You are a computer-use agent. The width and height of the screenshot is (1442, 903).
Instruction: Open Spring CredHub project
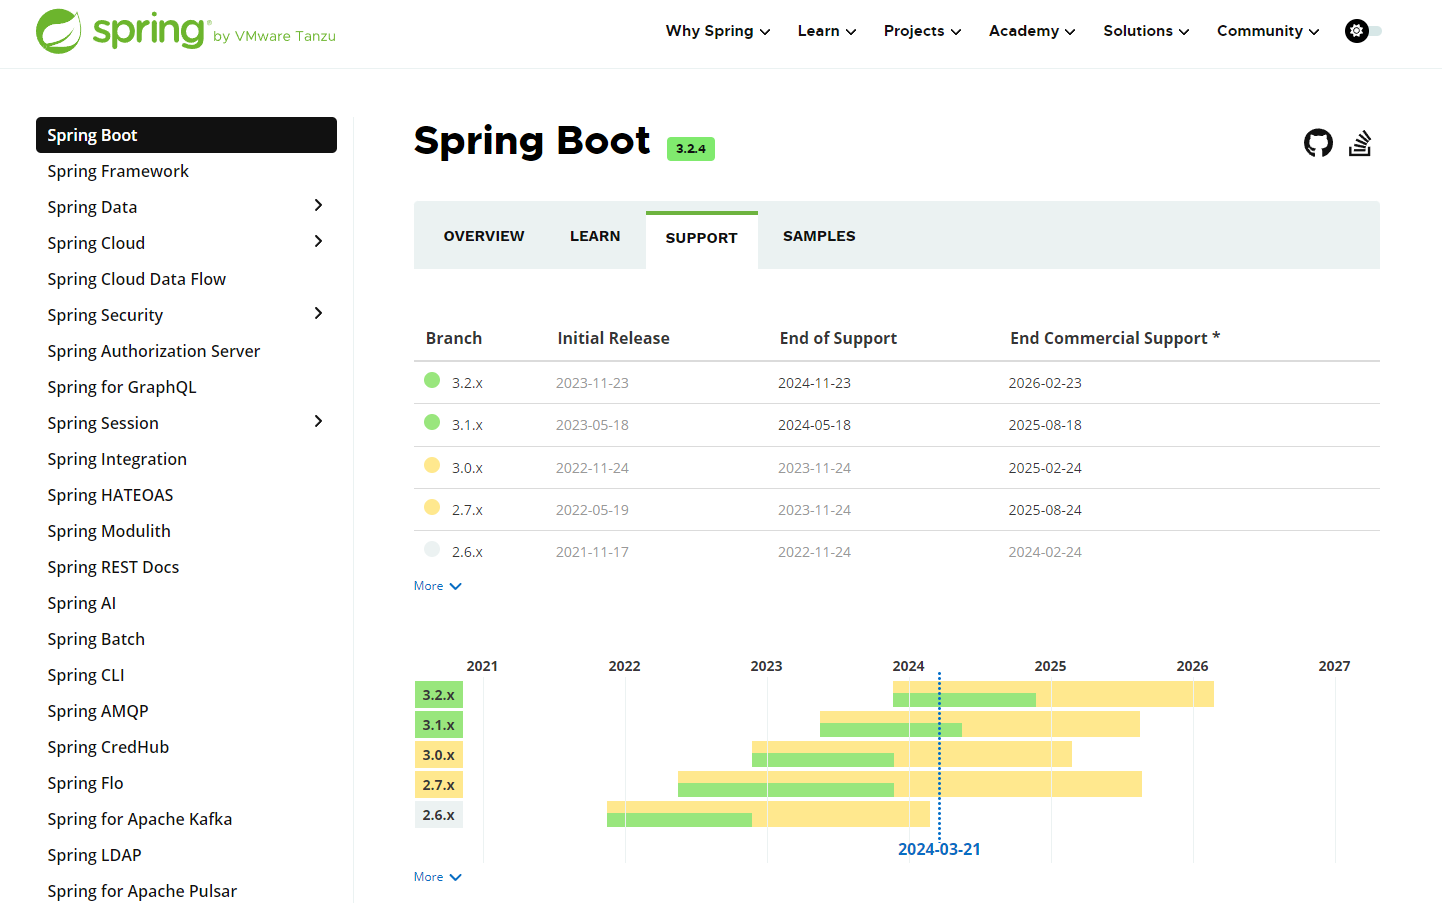108,747
